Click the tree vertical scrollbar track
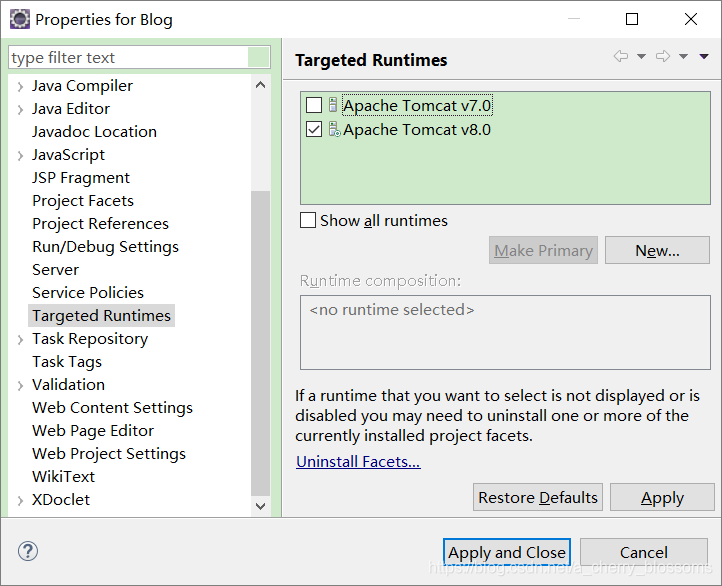722x586 pixels. [260, 138]
